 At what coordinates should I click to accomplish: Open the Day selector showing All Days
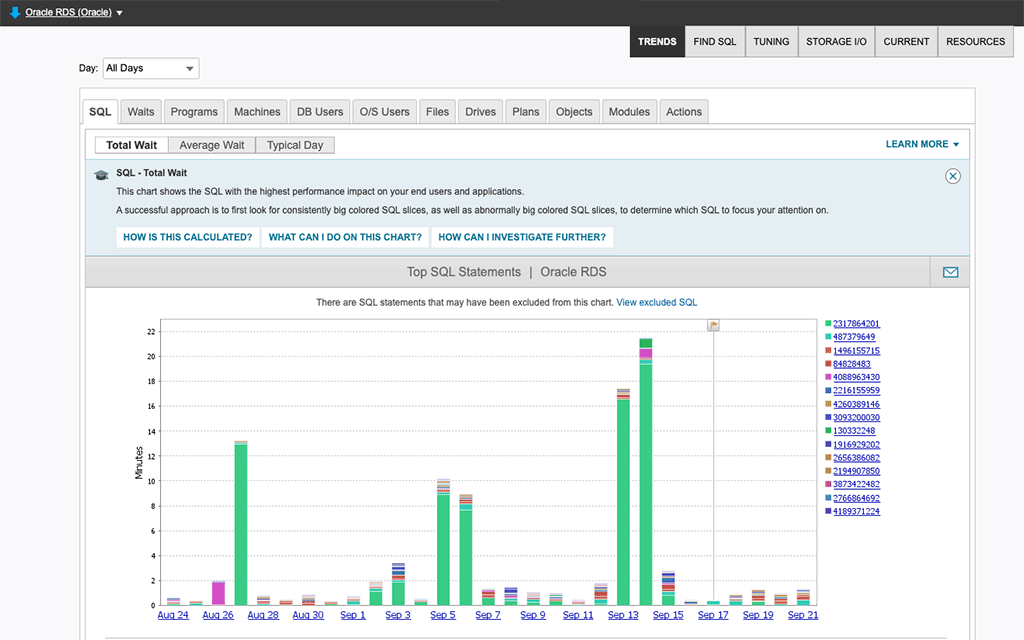pos(150,68)
